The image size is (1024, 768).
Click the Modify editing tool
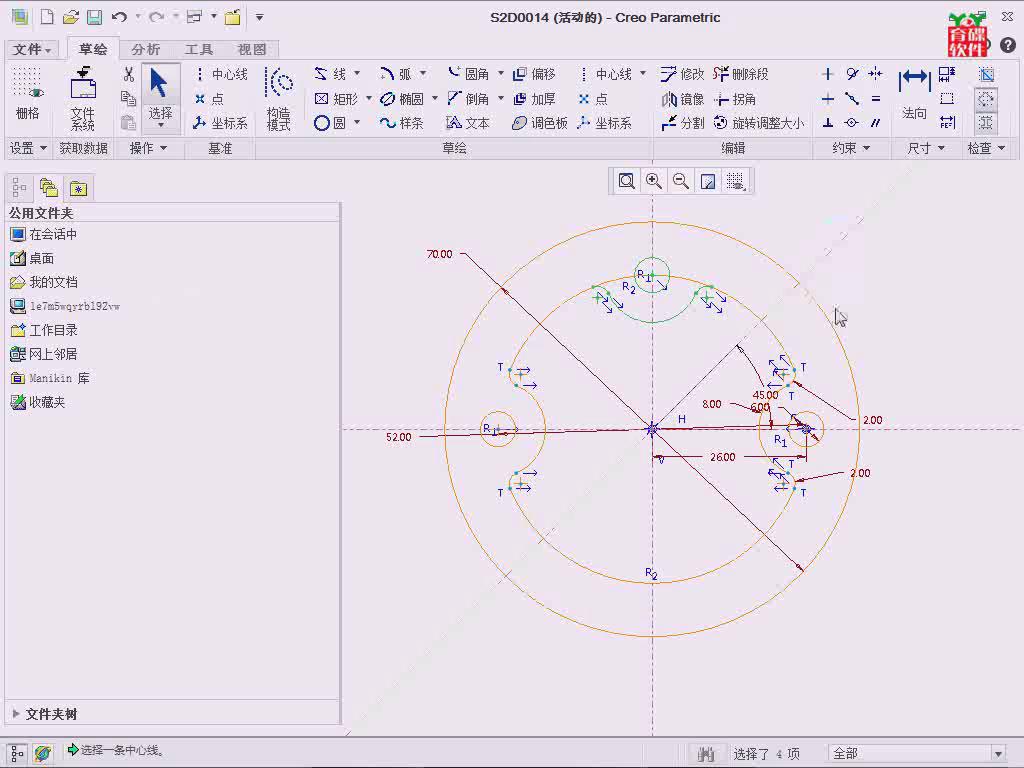pos(682,74)
